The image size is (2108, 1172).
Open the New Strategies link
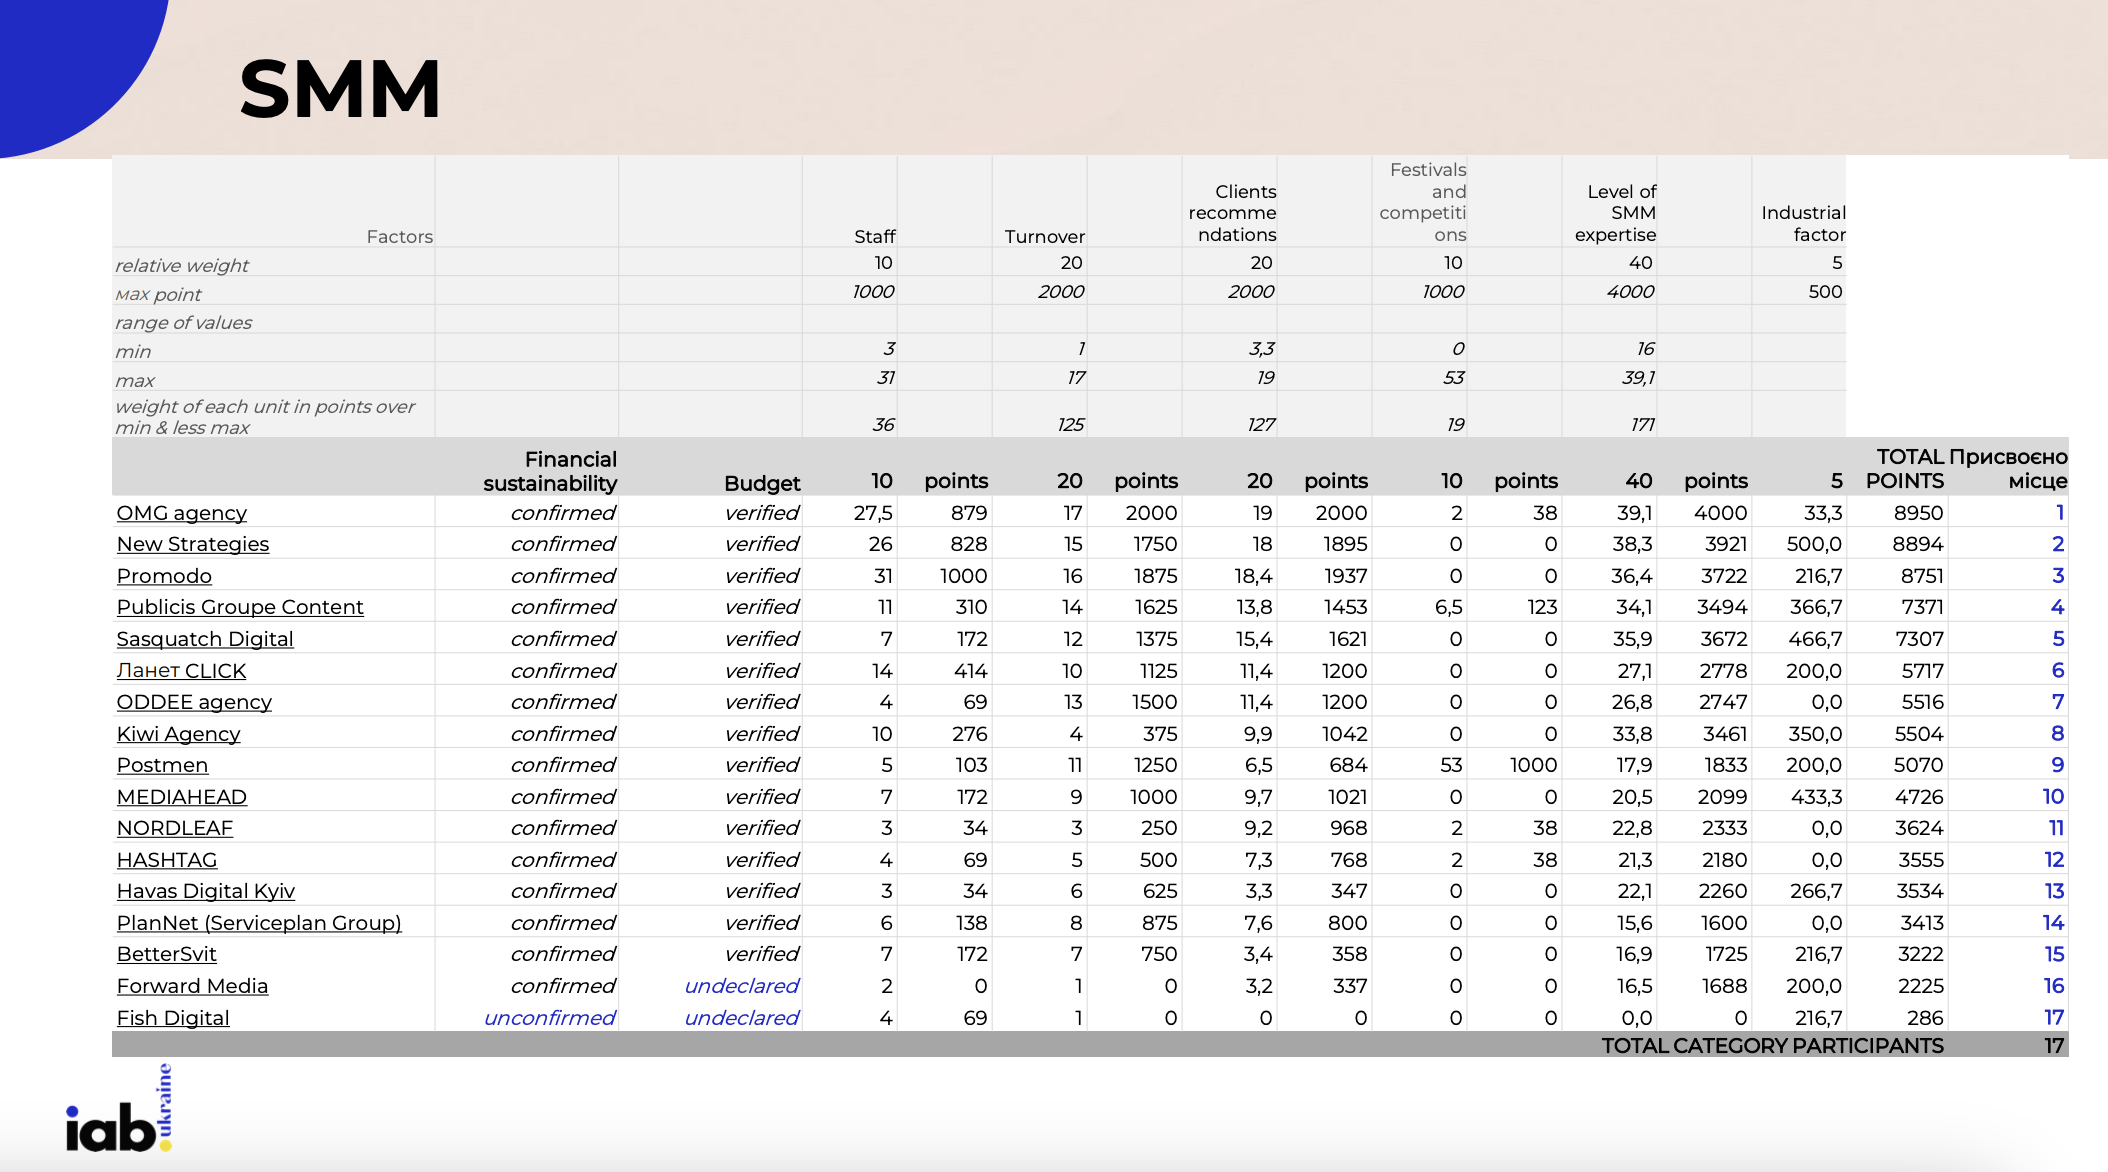(193, 544)
